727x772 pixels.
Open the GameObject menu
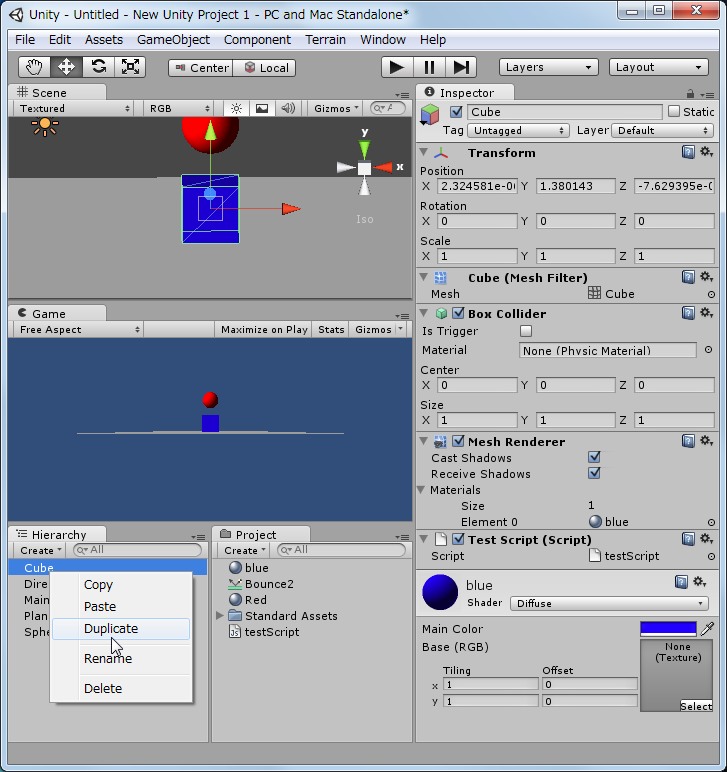coord(173,40)
